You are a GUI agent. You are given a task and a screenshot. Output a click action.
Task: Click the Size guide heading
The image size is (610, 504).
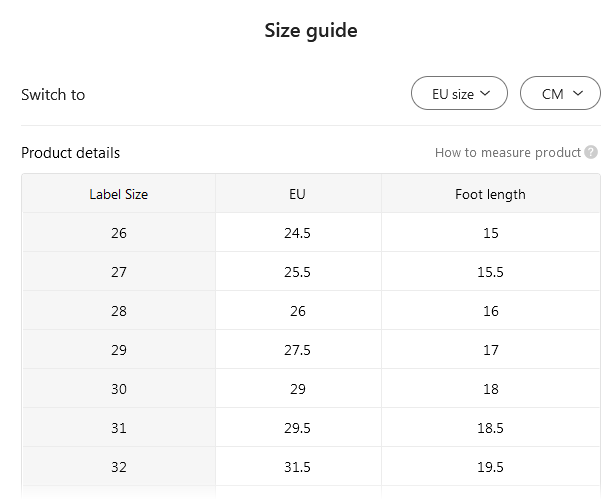point(310,31)
